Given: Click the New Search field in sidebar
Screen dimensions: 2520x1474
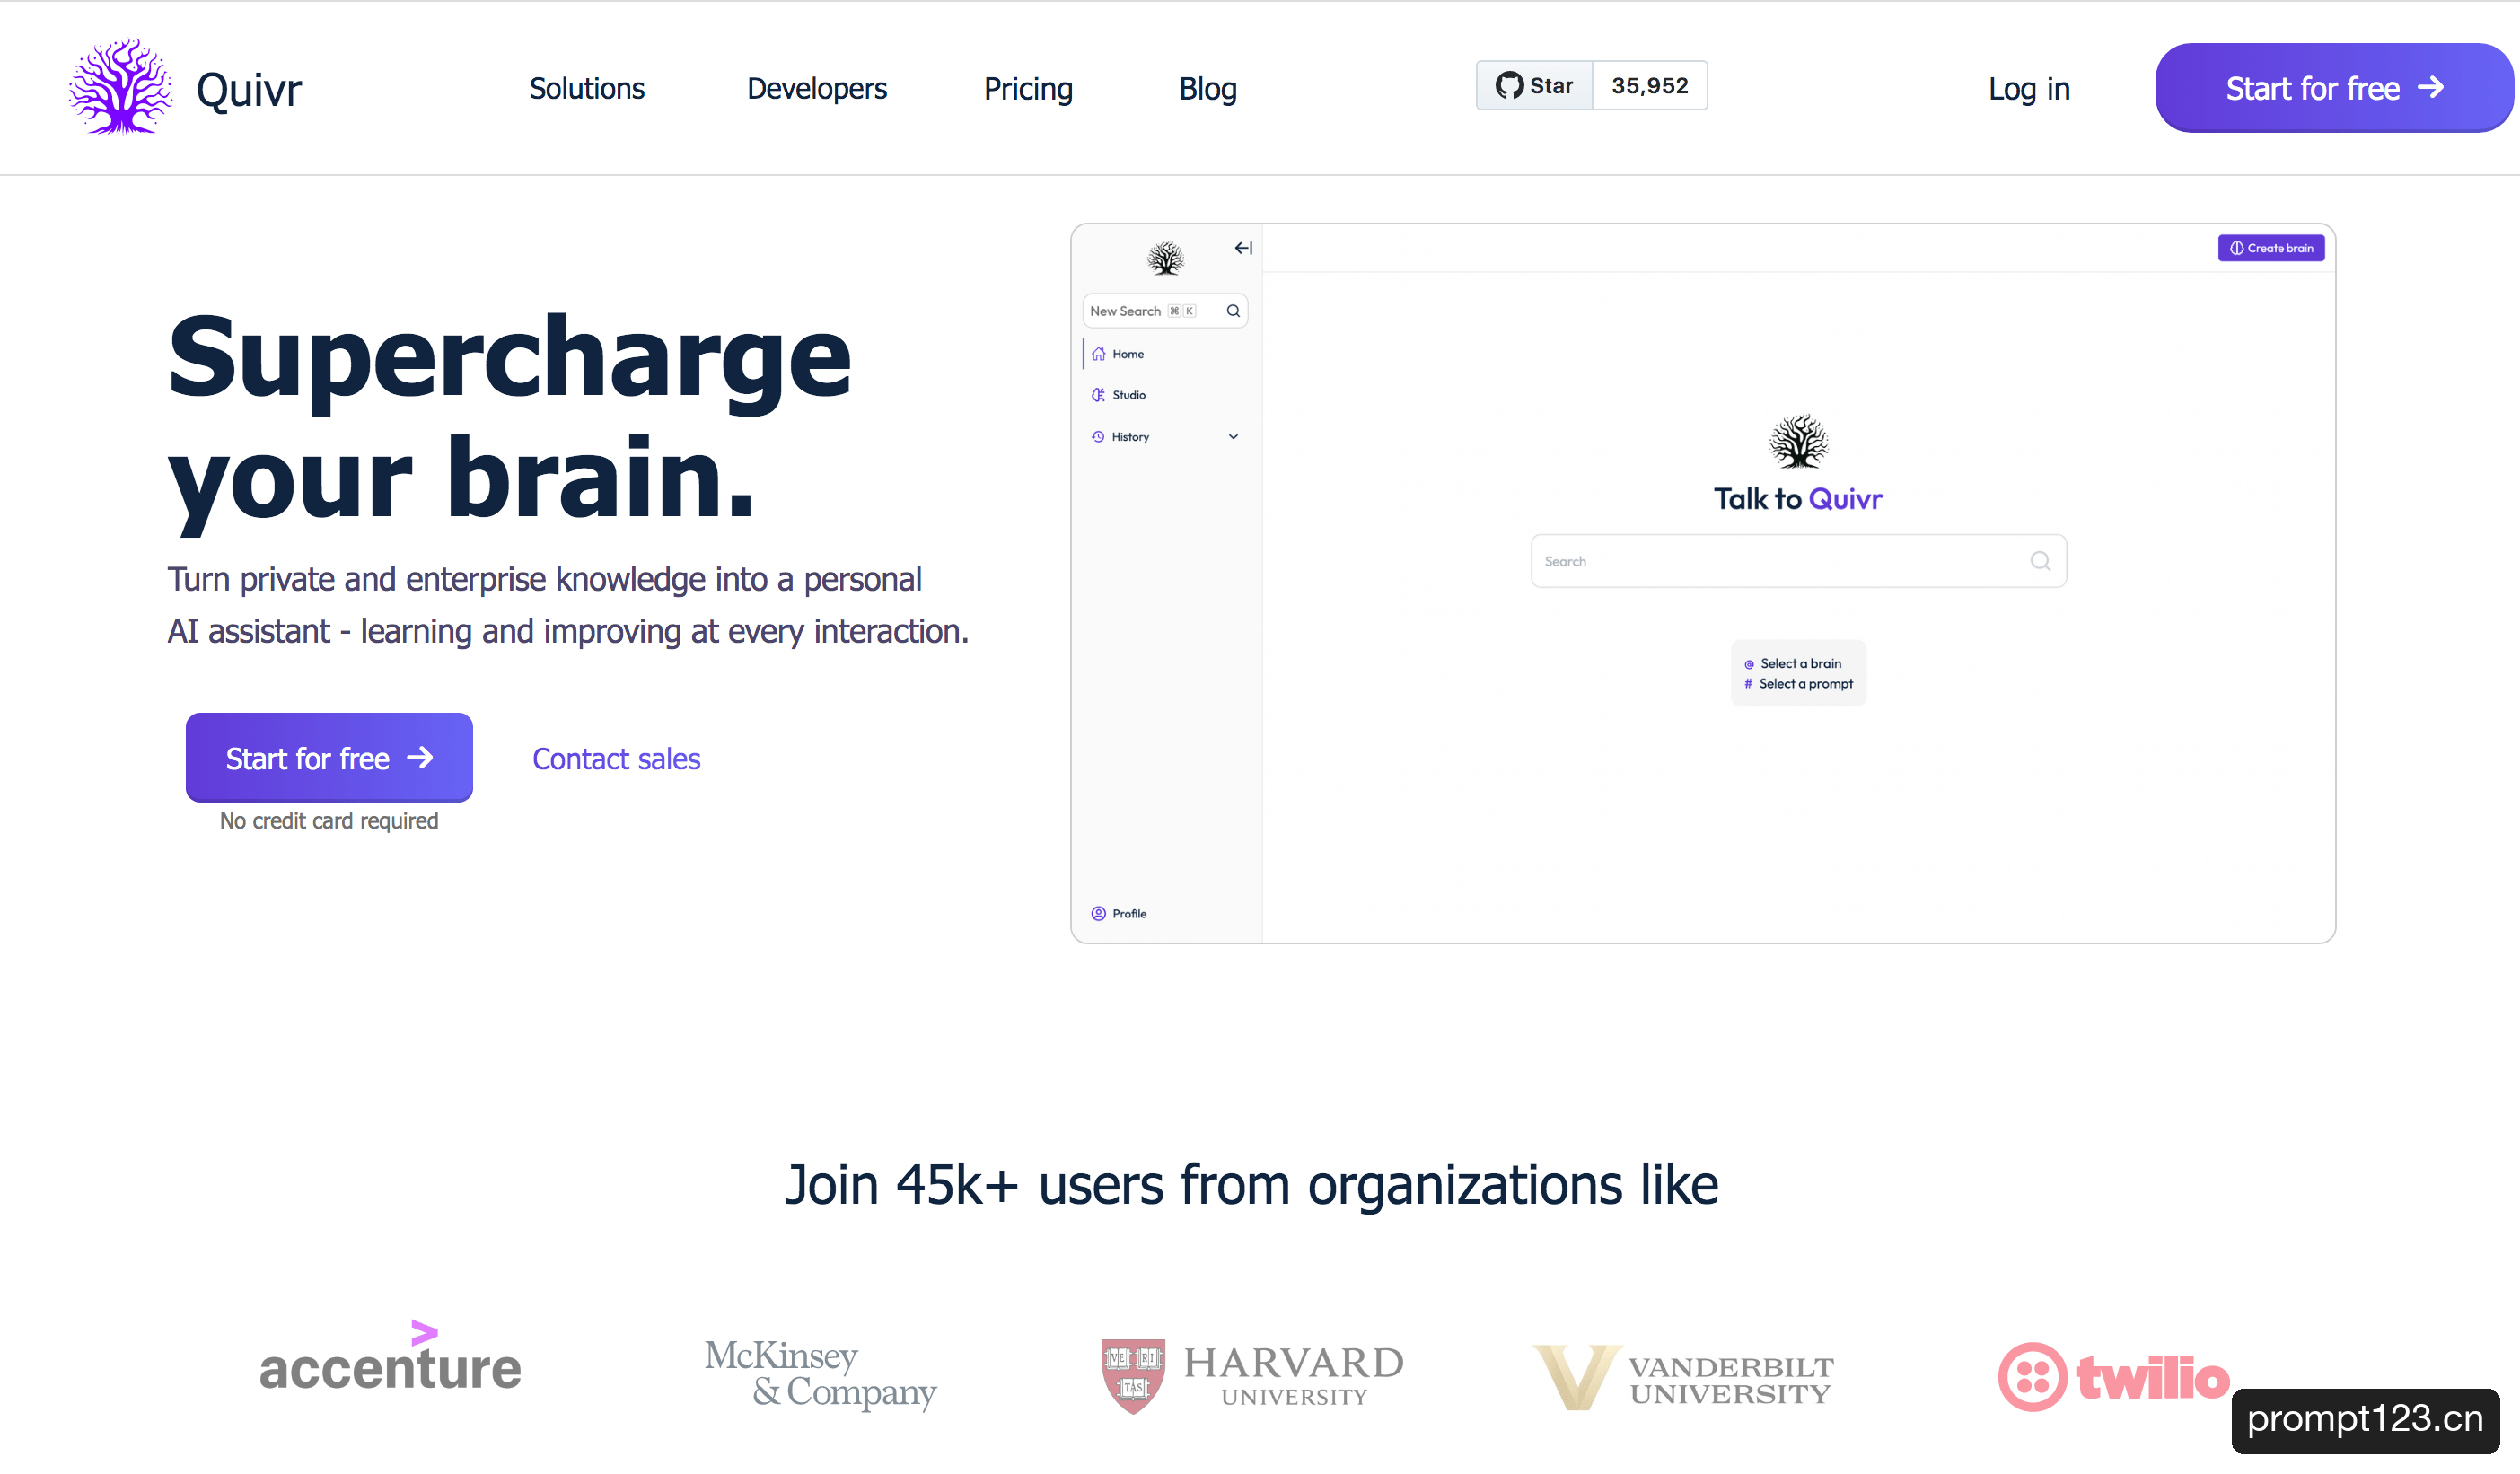Looking at the screenshot, I should [x=1165, y=311].
